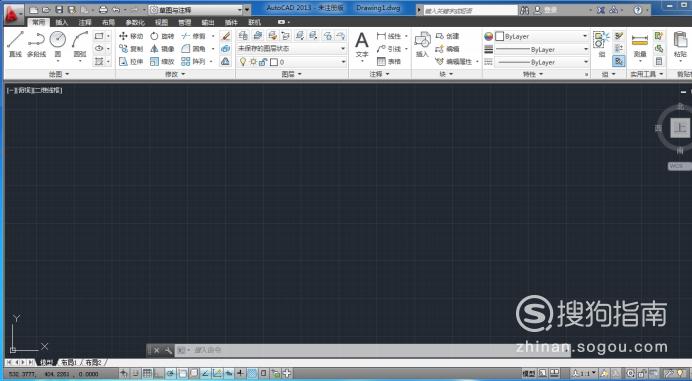The width and height of the screenshot is (692, 381).
Task: Expand the Draw (绘图) panel title
Action: tap(59, 74)
